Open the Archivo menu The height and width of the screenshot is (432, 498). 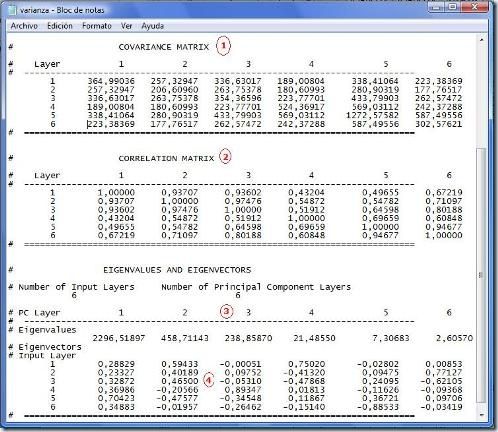pyautogui.click(x=24, y=26)
